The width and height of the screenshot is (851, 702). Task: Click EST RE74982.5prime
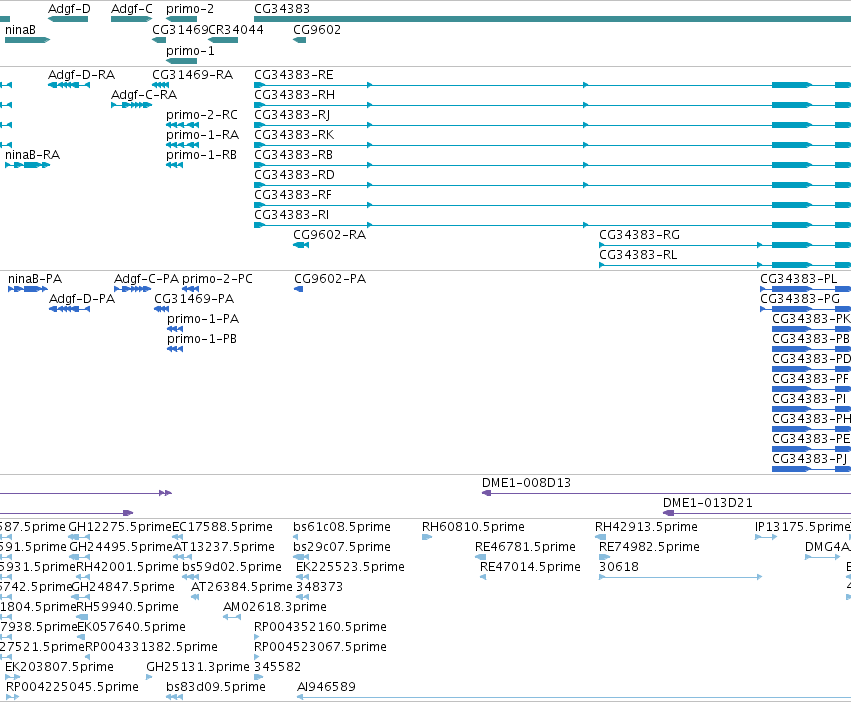click(x=649, y=547)
